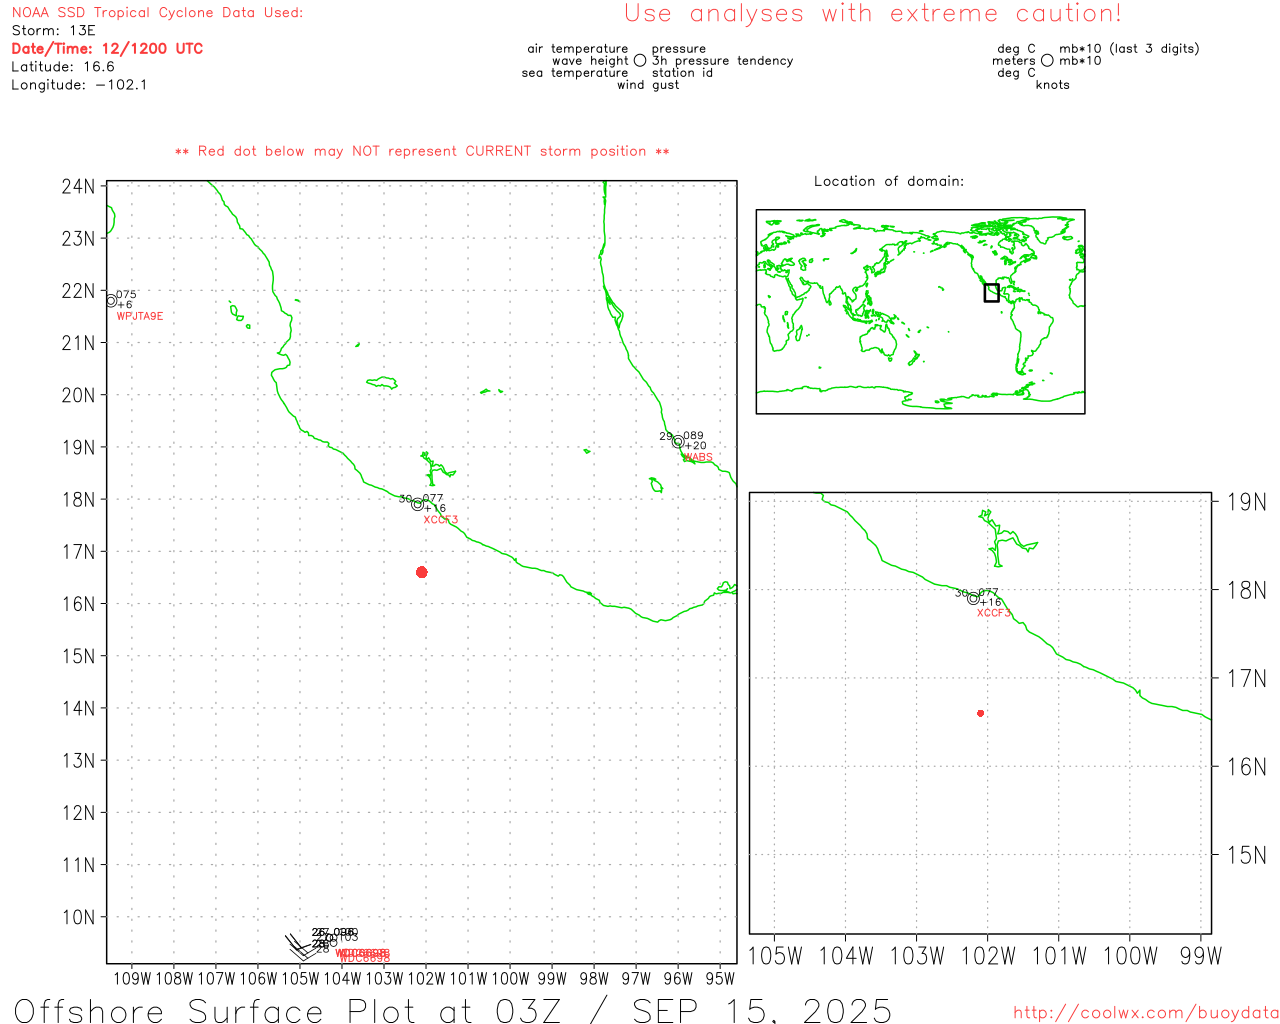Viewport: 1280px width, 1024px height.
Task: Click red station ID label under '+20'
Action: (698, 457)
